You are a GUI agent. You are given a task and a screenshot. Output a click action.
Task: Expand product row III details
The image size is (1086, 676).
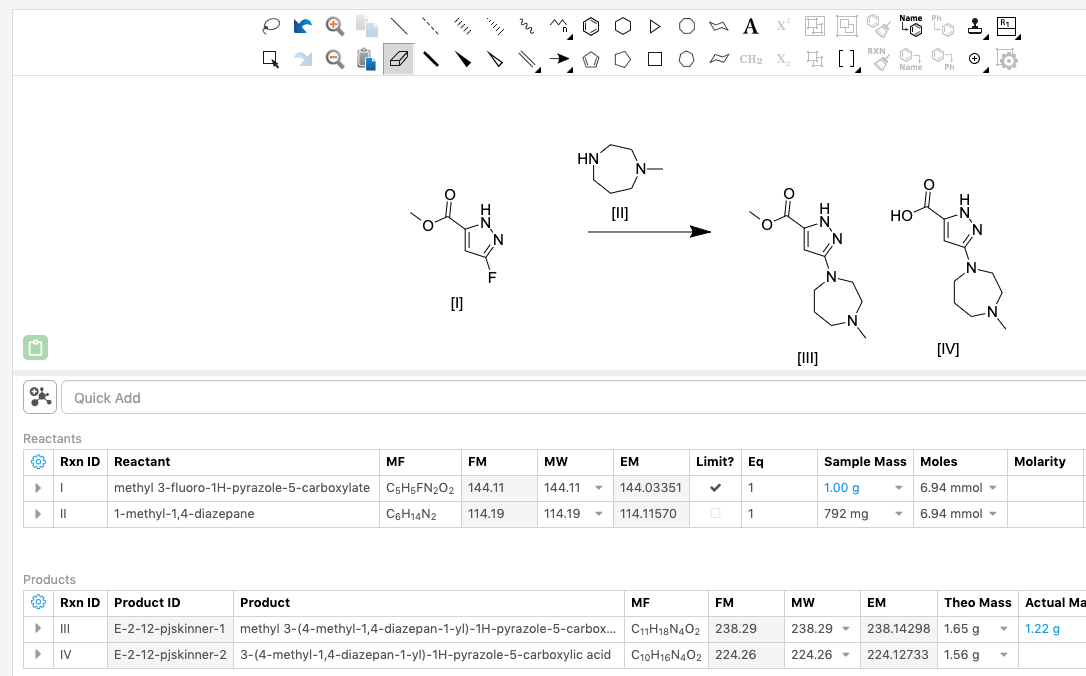click(38, 629)
